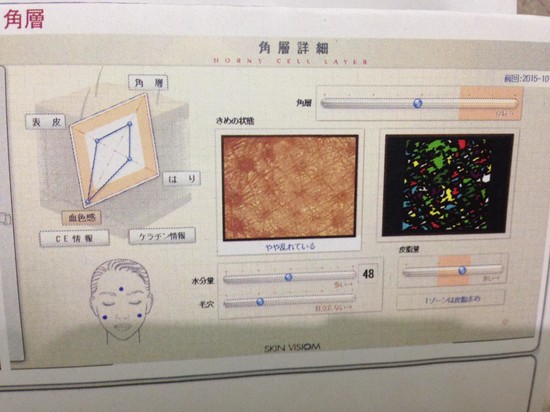The width and height of the screenshot is (550, 412).
Task: Open the はり label button
Action: point(182,179)
